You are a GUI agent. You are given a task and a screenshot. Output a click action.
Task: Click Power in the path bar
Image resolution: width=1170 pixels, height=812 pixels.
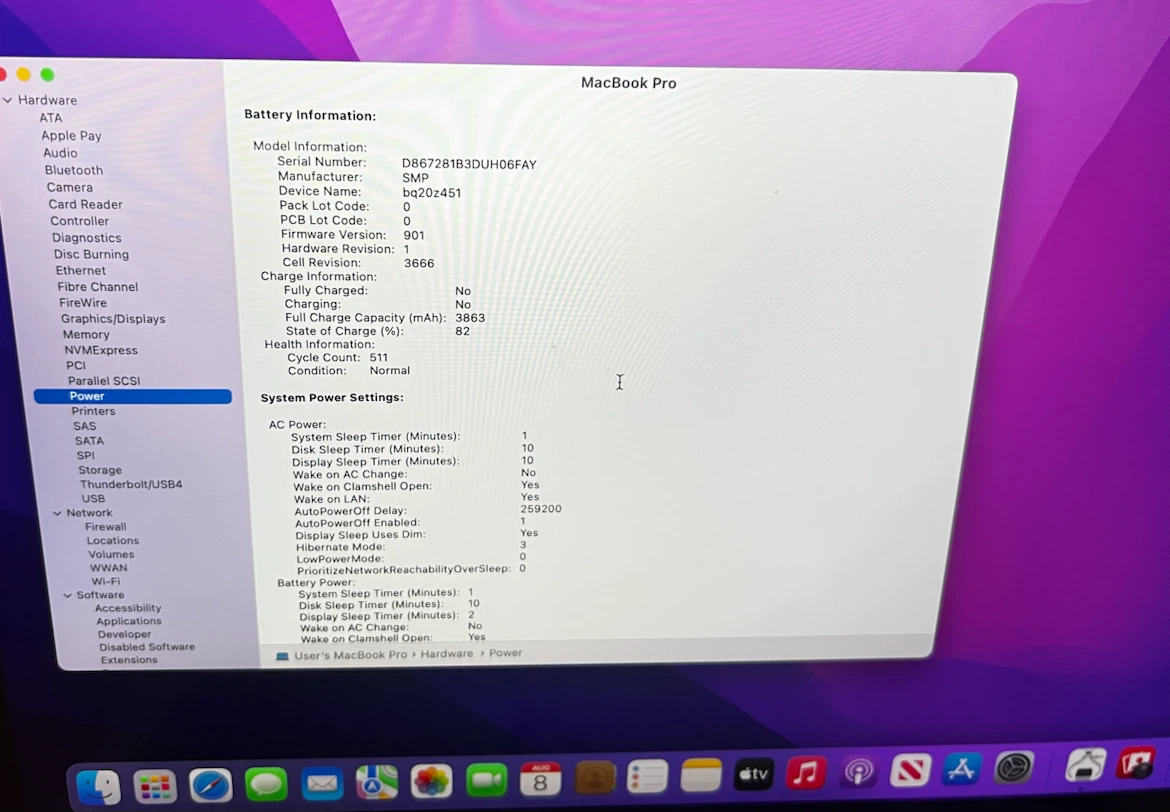(506, 653)
